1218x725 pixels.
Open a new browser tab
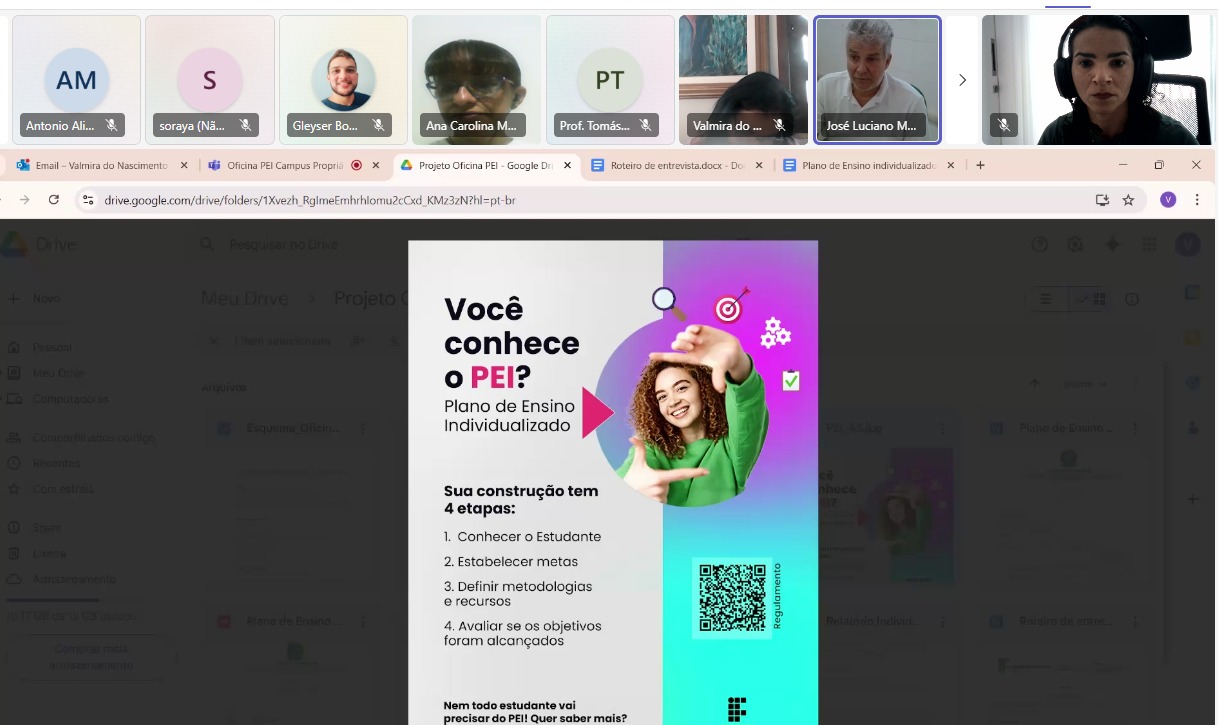[980, 165]
